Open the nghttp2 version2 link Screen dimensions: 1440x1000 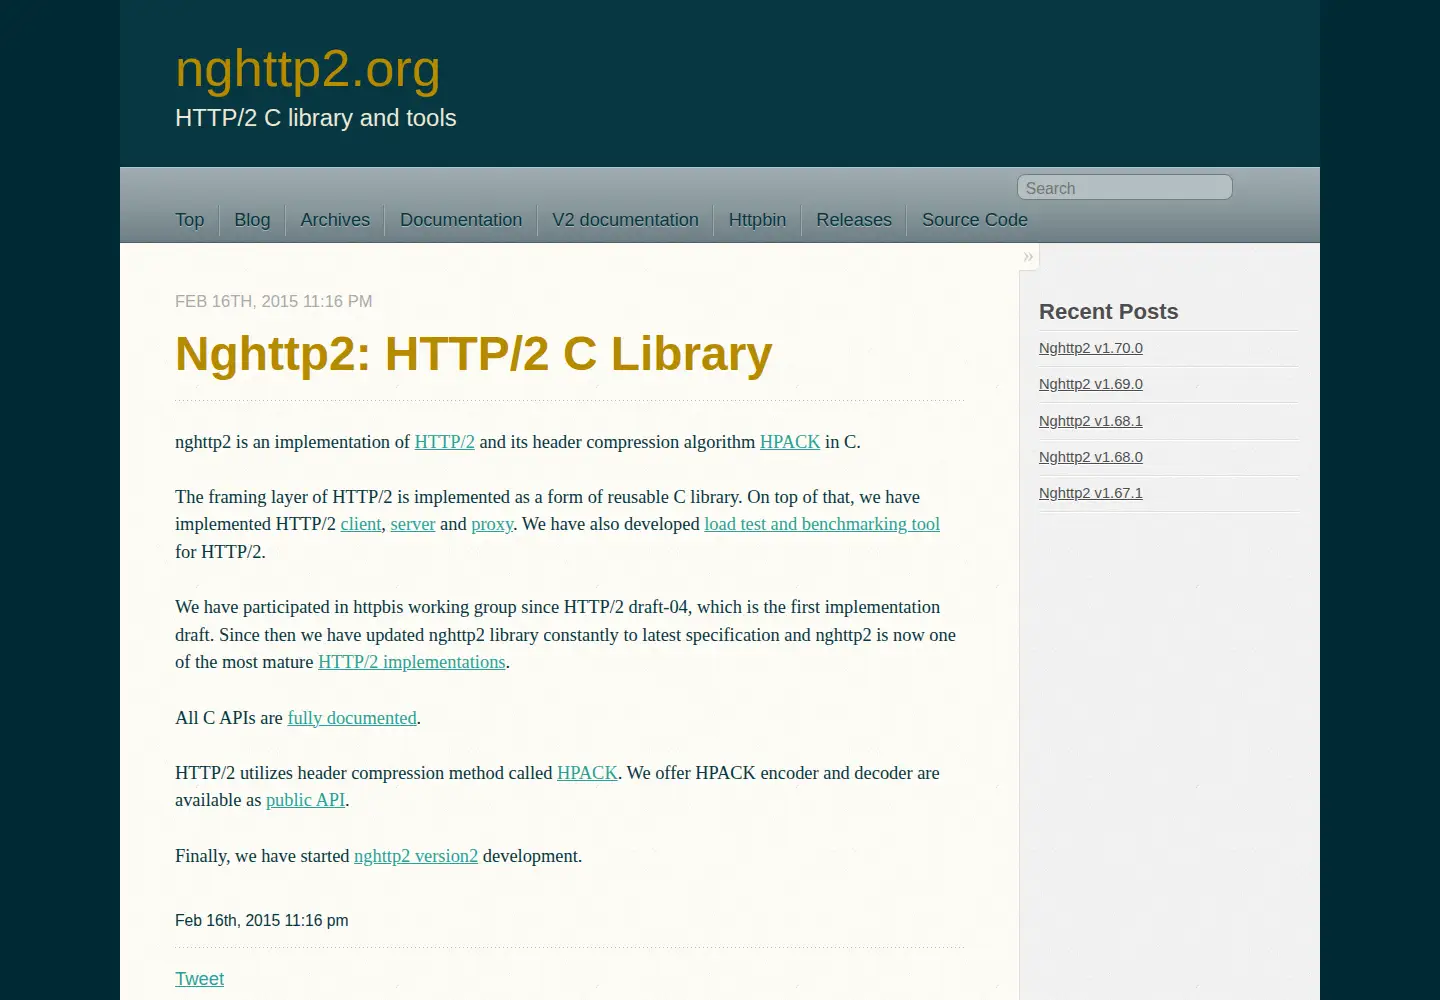[416, 856]
